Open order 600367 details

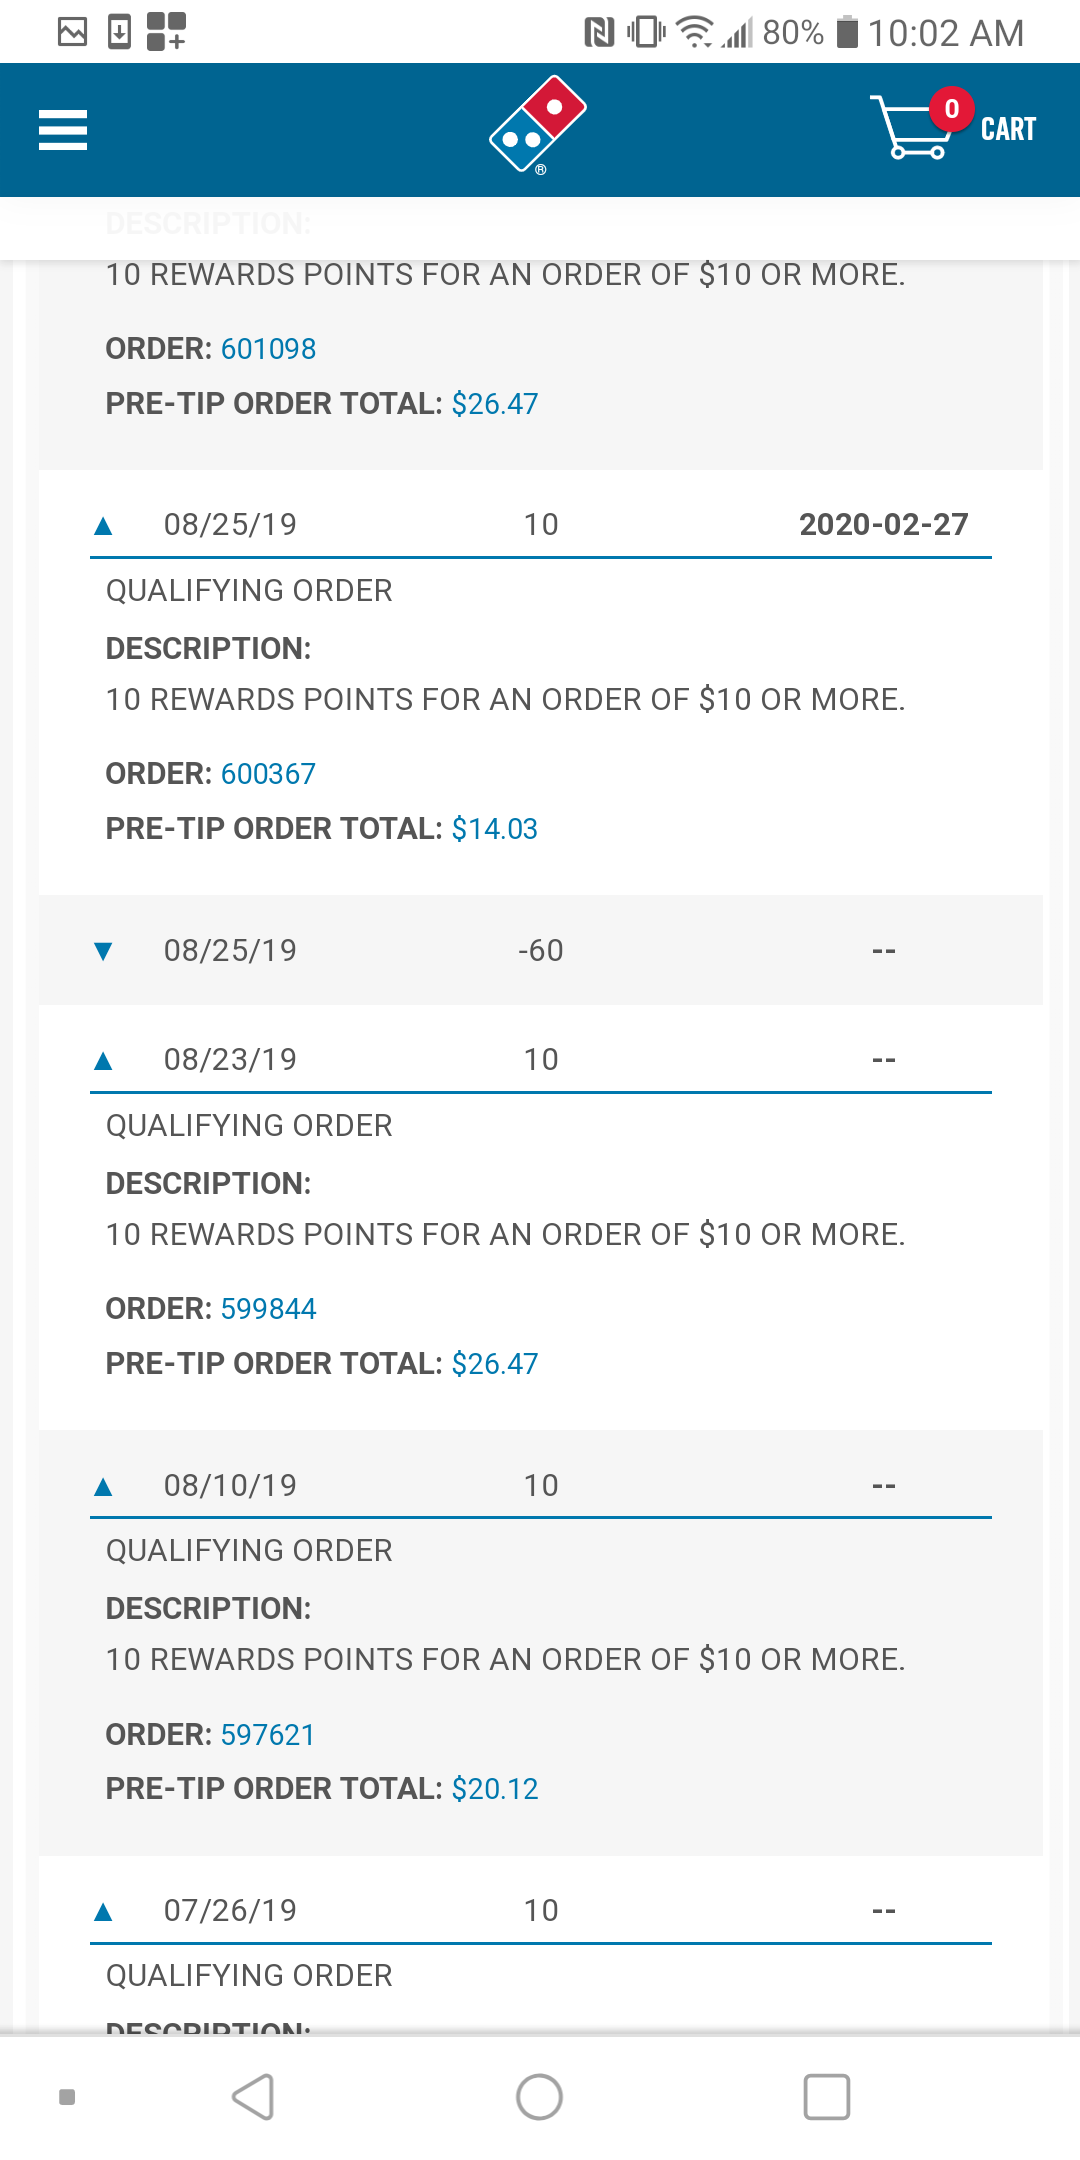tap(266, 773)
